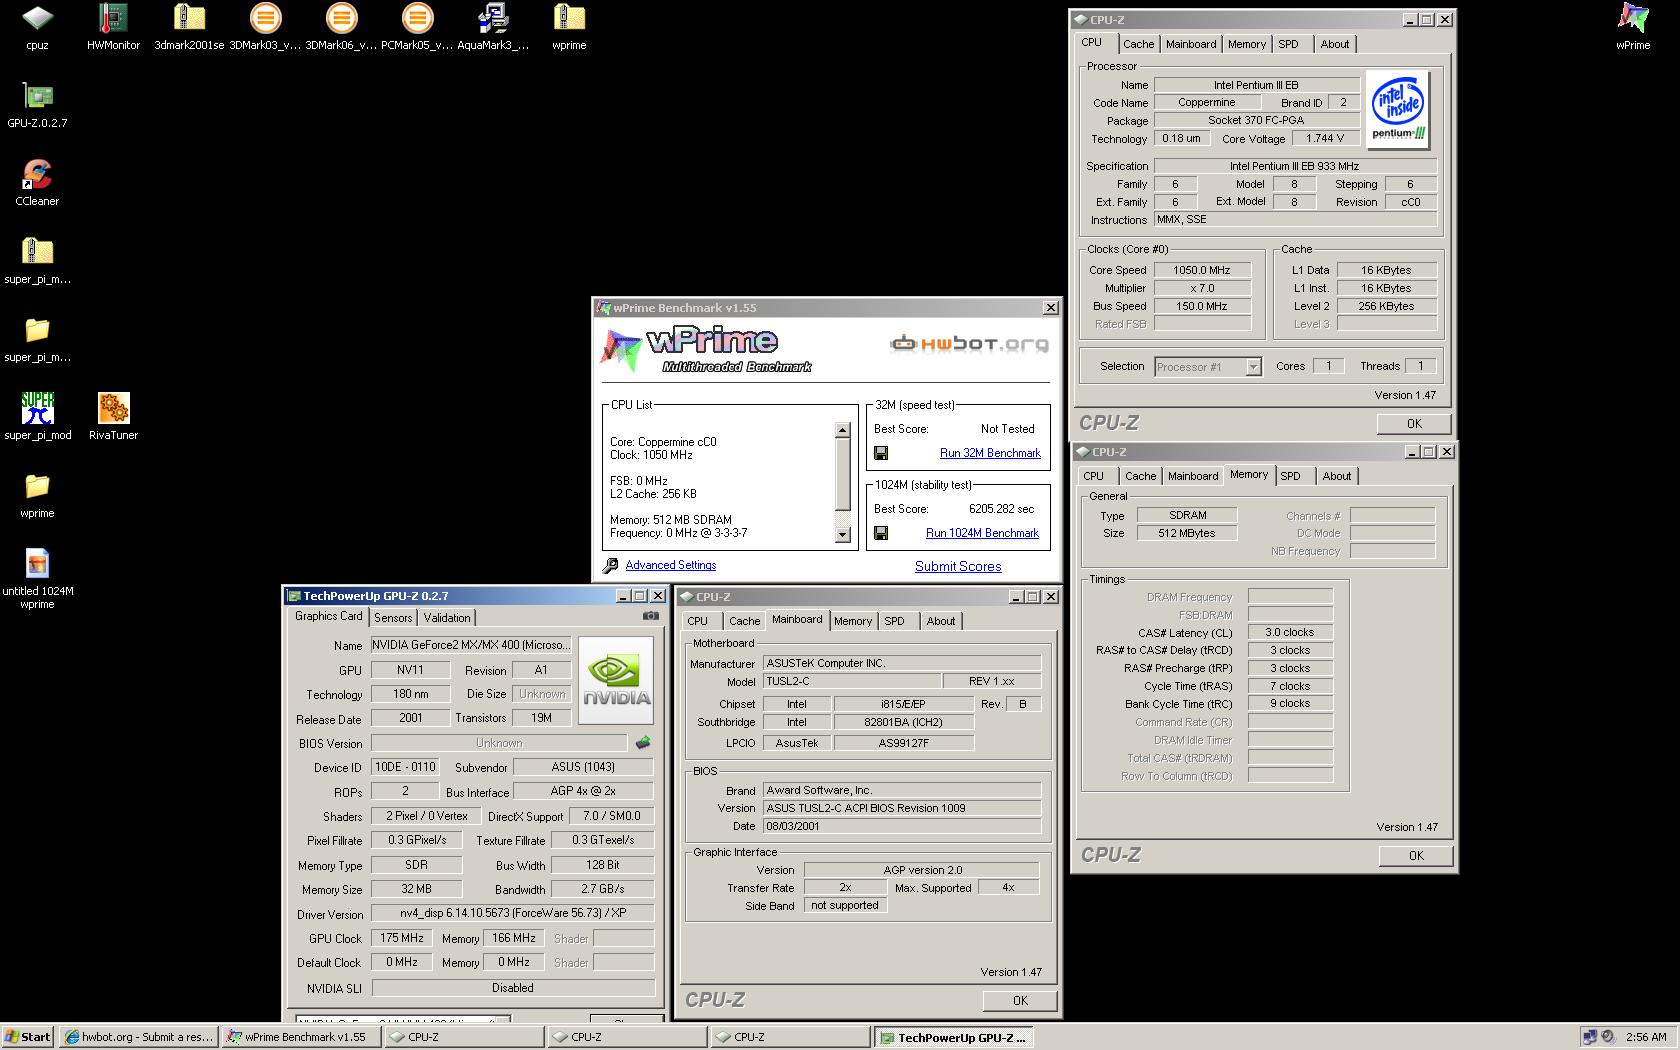The width and height of the screenshot is (1680, 1050).
Task: Click the taskbar clock showing 2:56 AM
Action: 1646,1037
